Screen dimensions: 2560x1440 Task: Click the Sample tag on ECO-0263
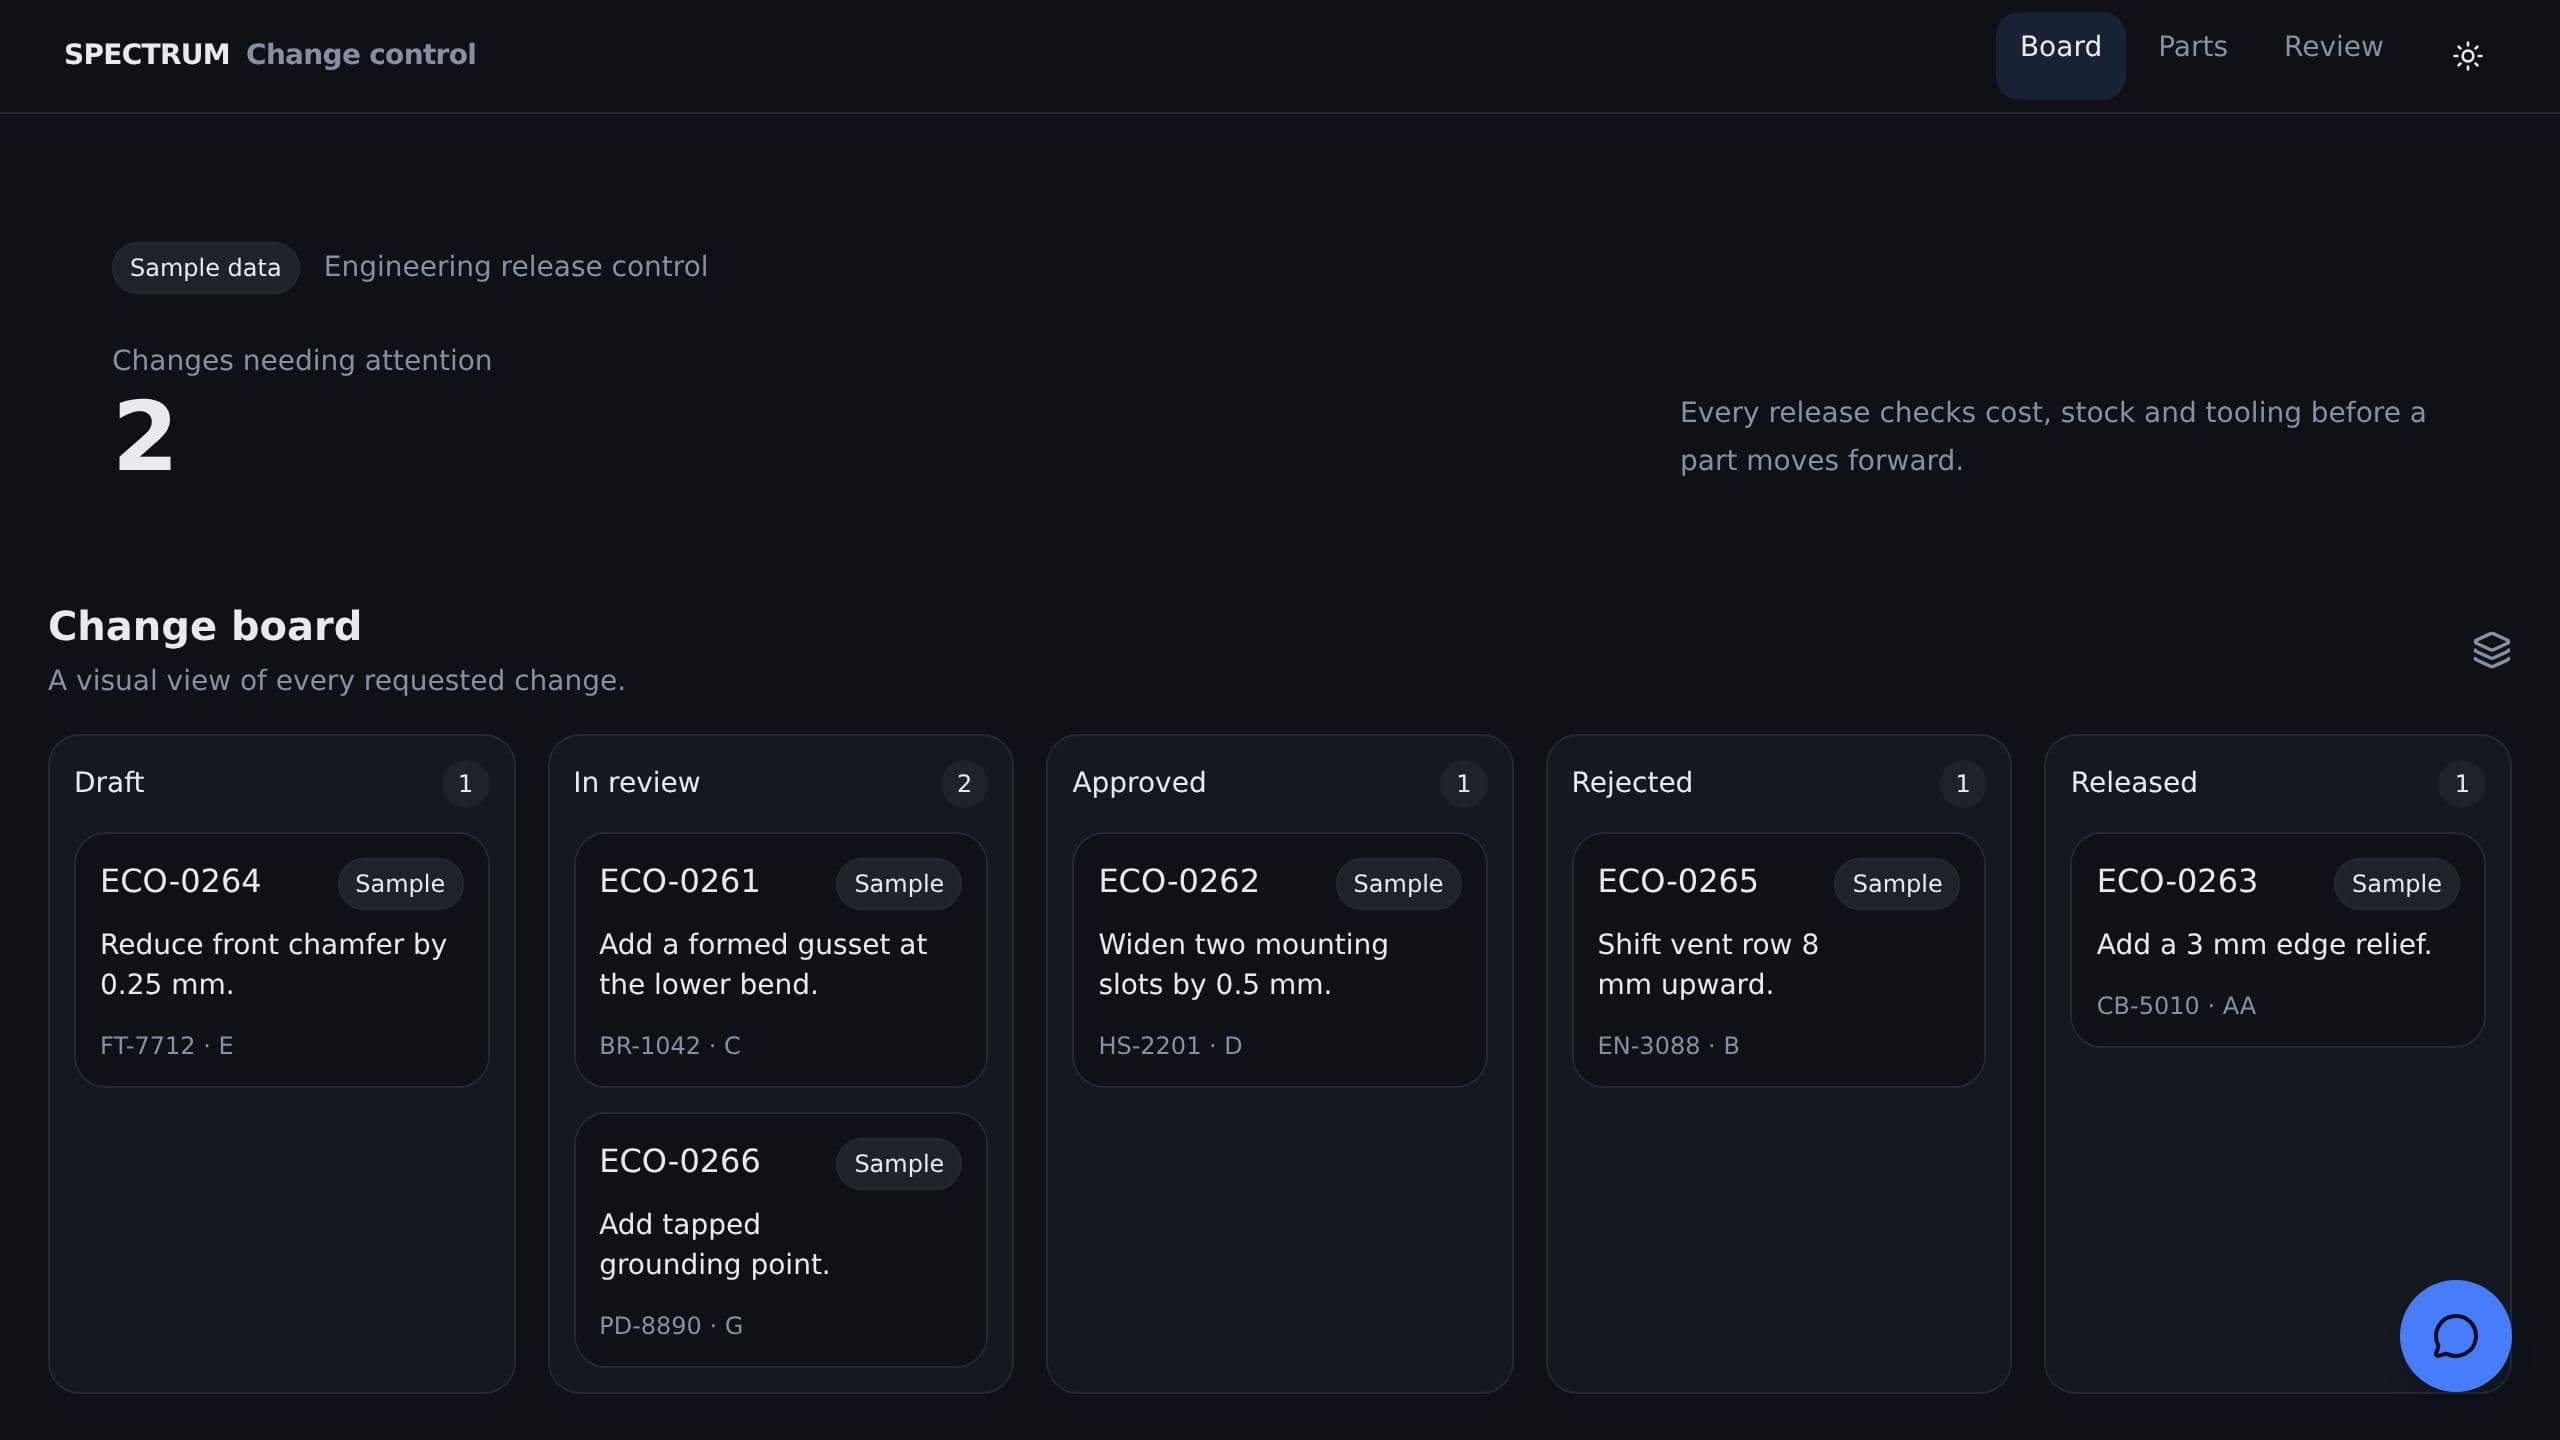click(x=2396, y=884)
